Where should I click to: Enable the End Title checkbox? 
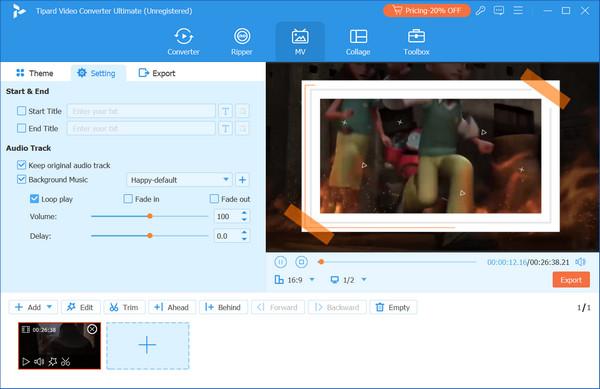21,128
